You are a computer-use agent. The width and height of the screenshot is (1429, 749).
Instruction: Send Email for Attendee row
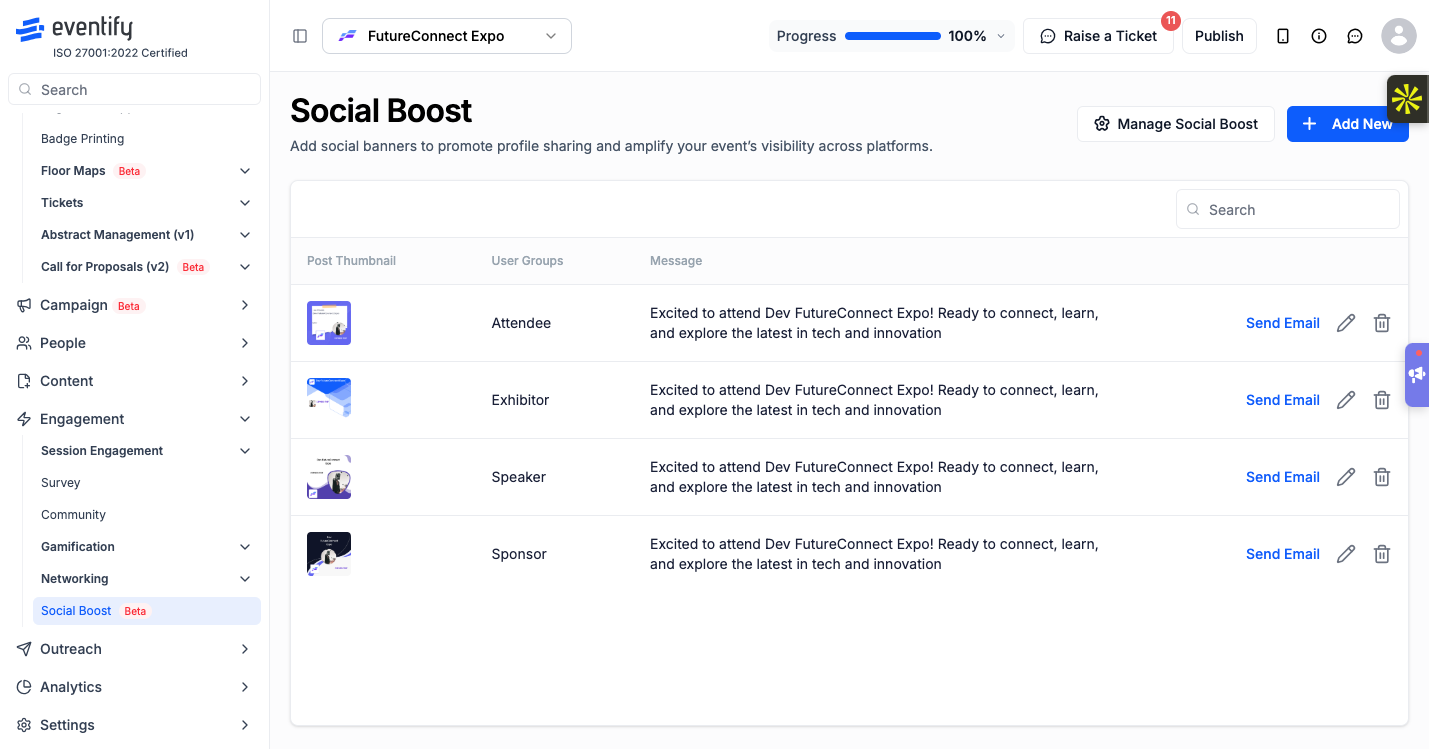(1283, 323)
